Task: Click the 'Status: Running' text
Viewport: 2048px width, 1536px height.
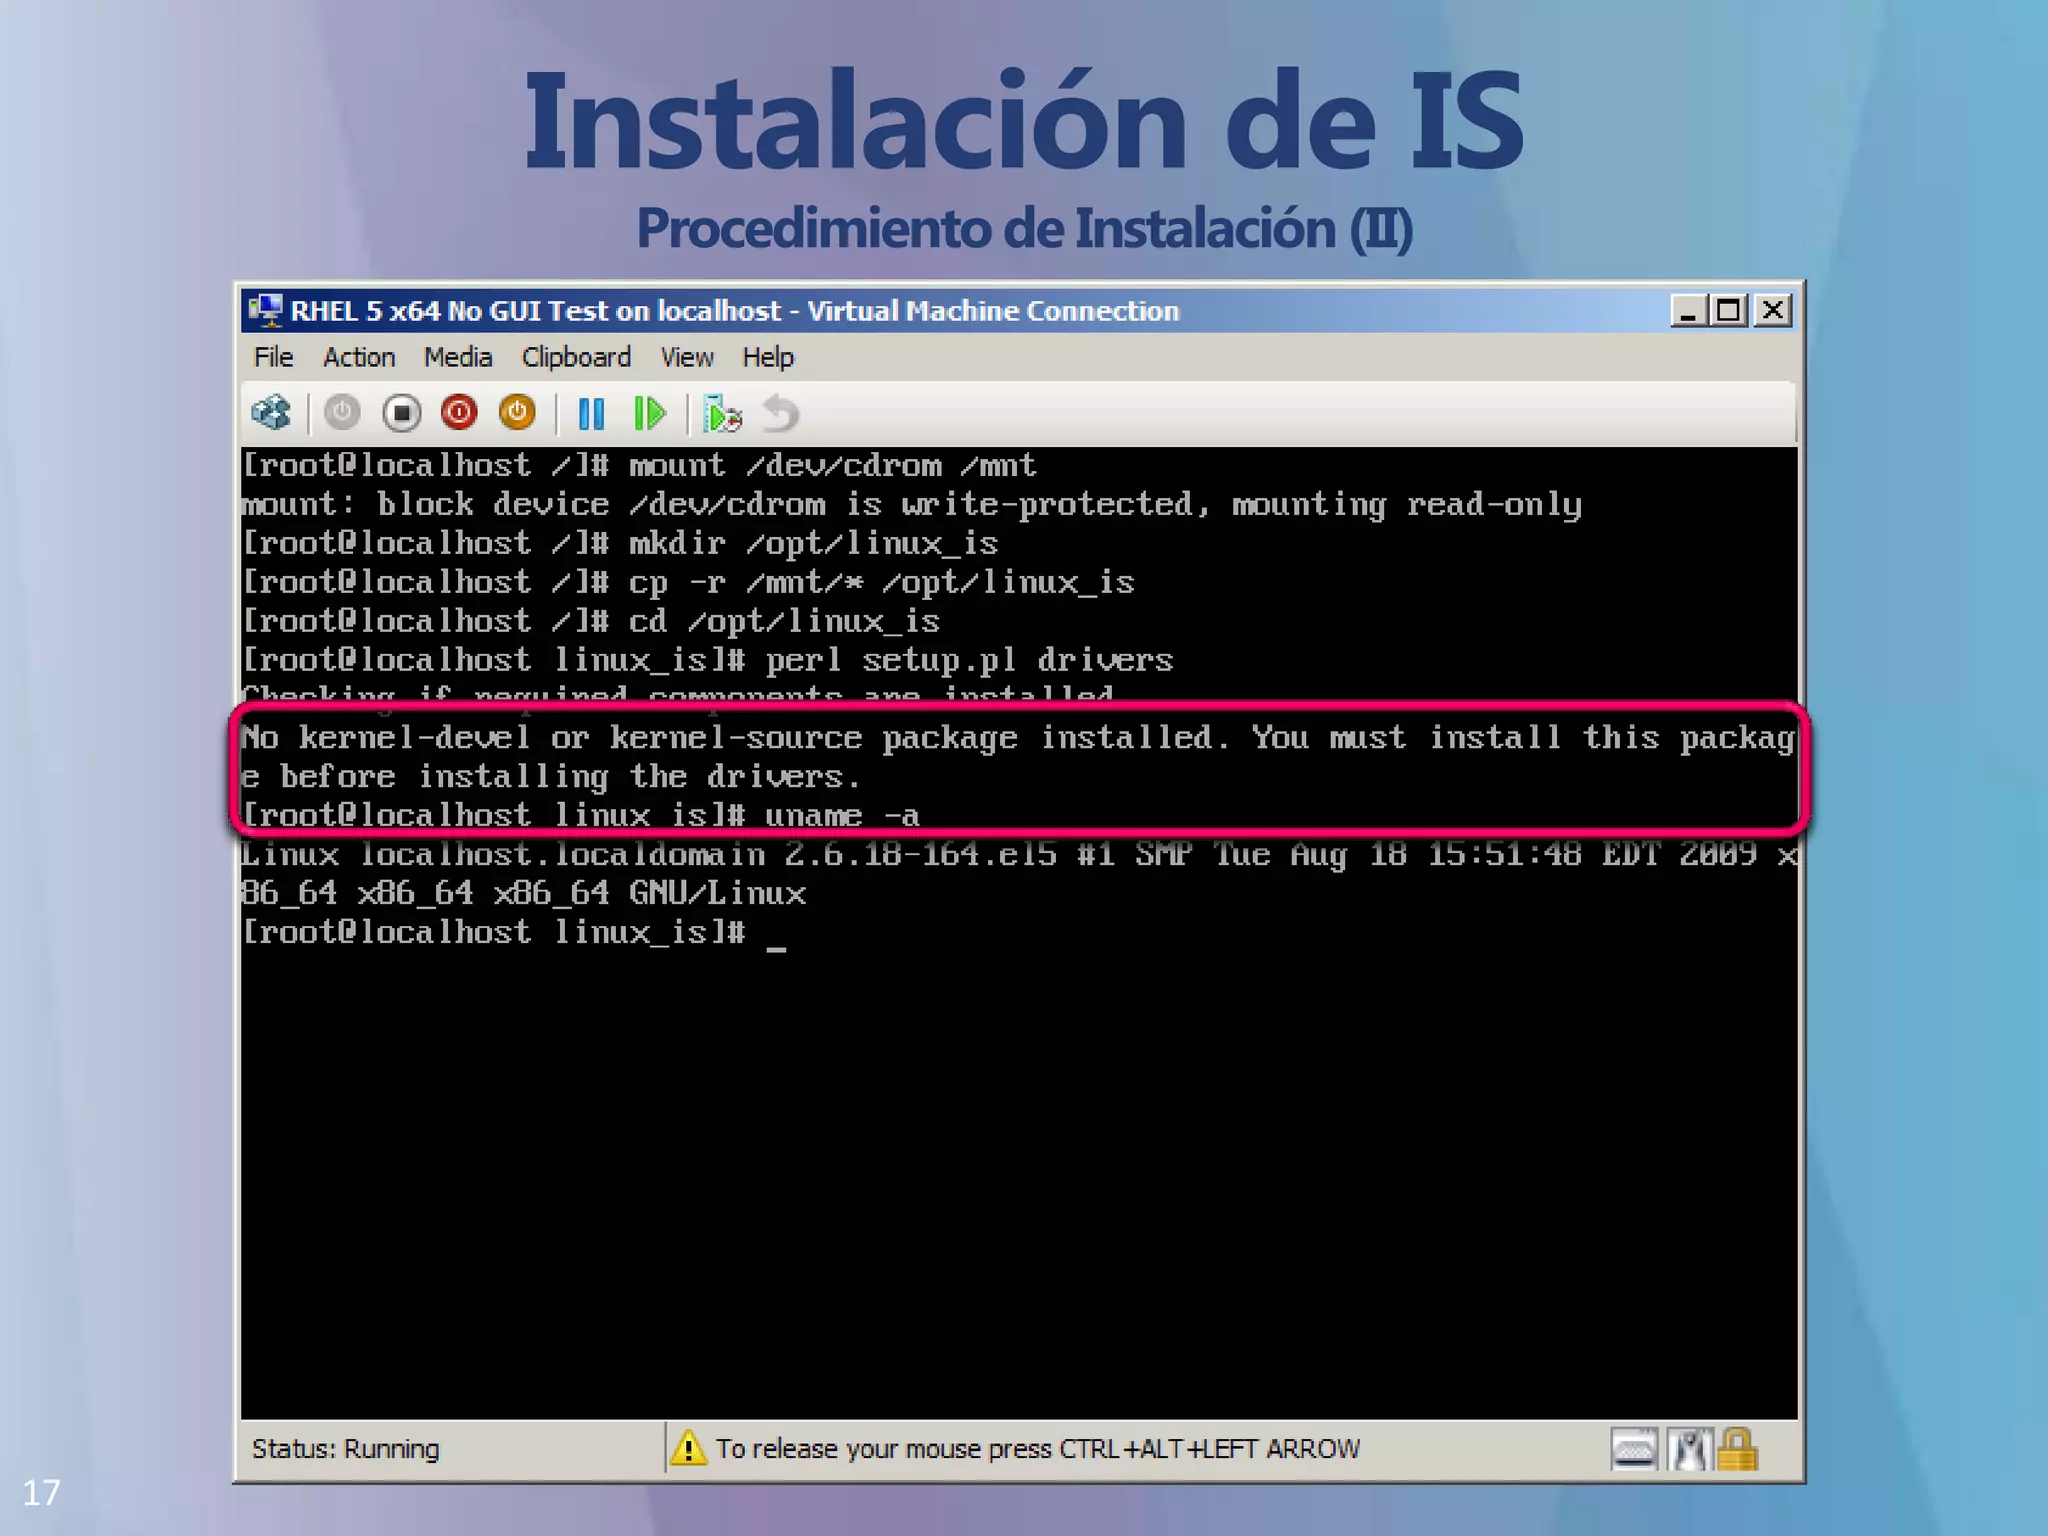Action: point(345,1449)
